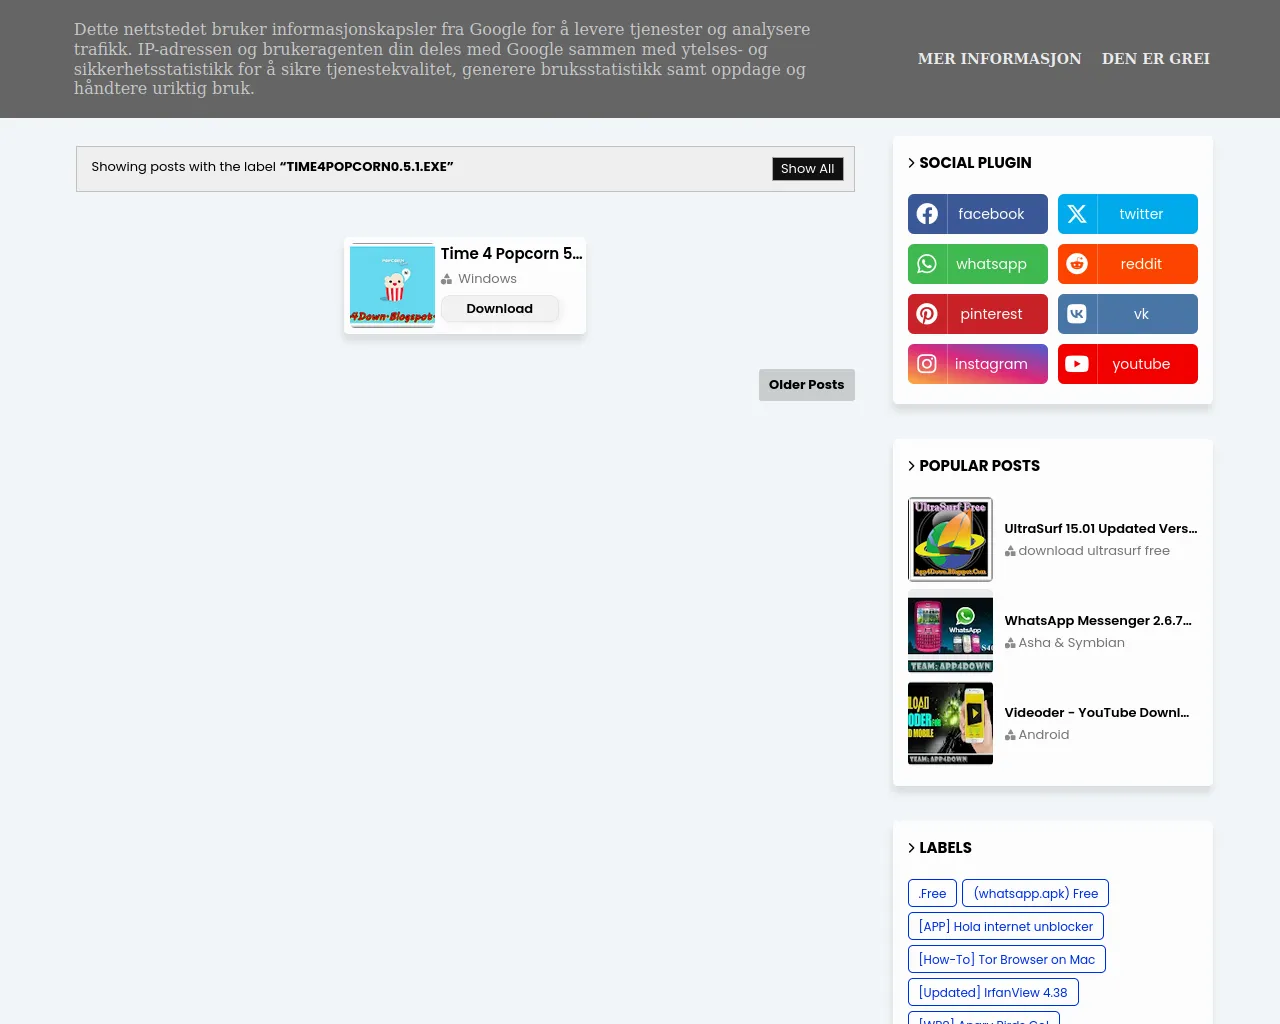This screenshot has height=1024, width=1280.
Task: Open the Time 4 Popcorn post thumbnail
Action: [392, 285]
